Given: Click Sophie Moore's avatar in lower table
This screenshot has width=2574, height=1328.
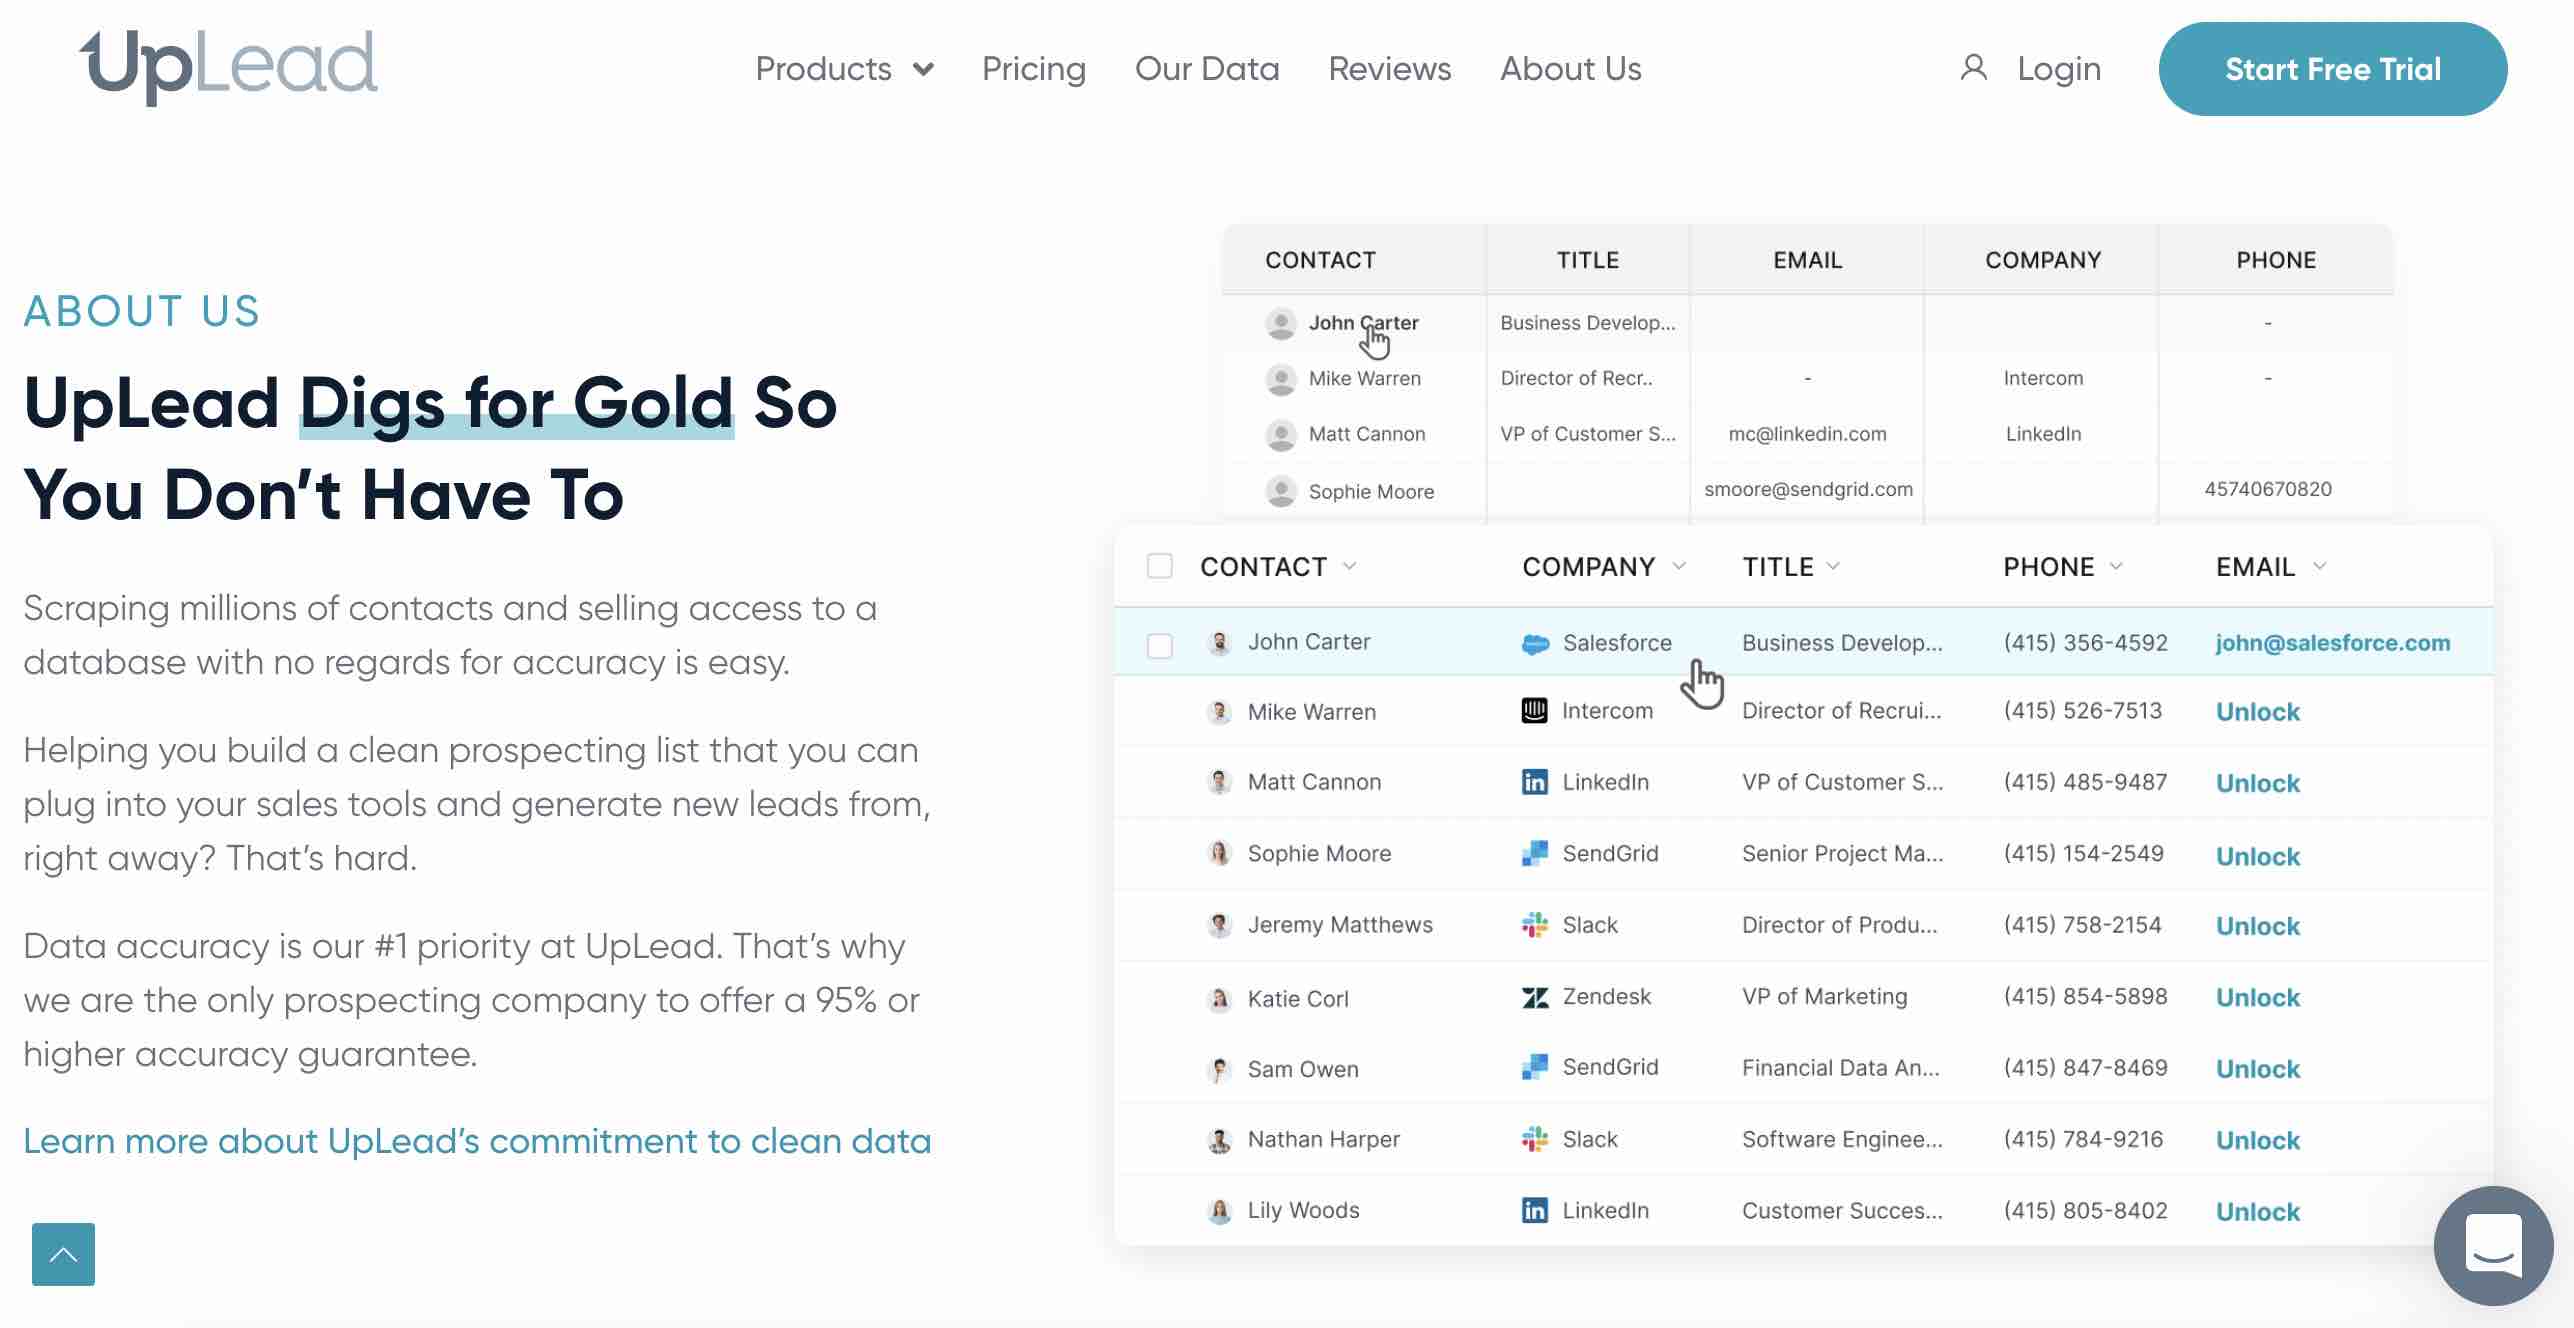Looking at the screenshot, I should pos(1219,853).
